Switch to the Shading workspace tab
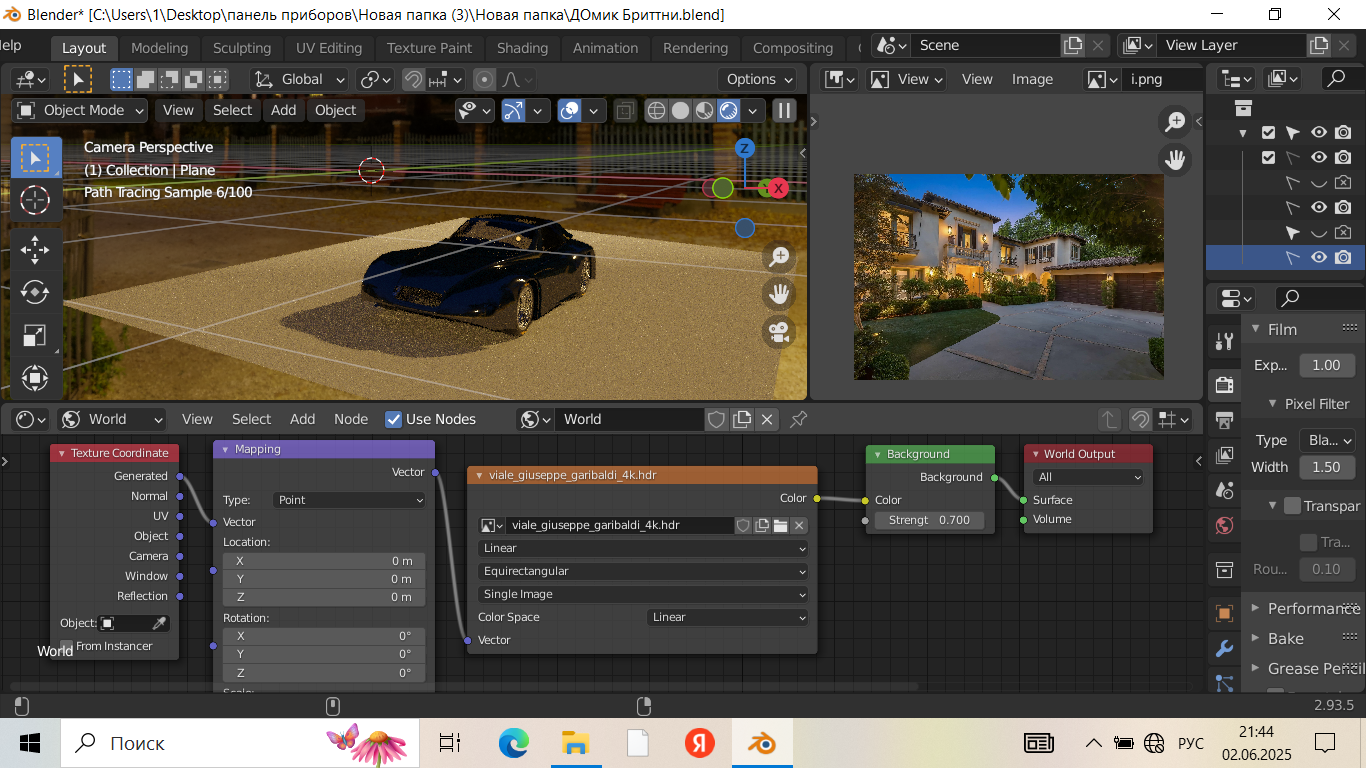Image resolution: width=1366 pixels, height=768 pixels. click(x=522, y=48)
